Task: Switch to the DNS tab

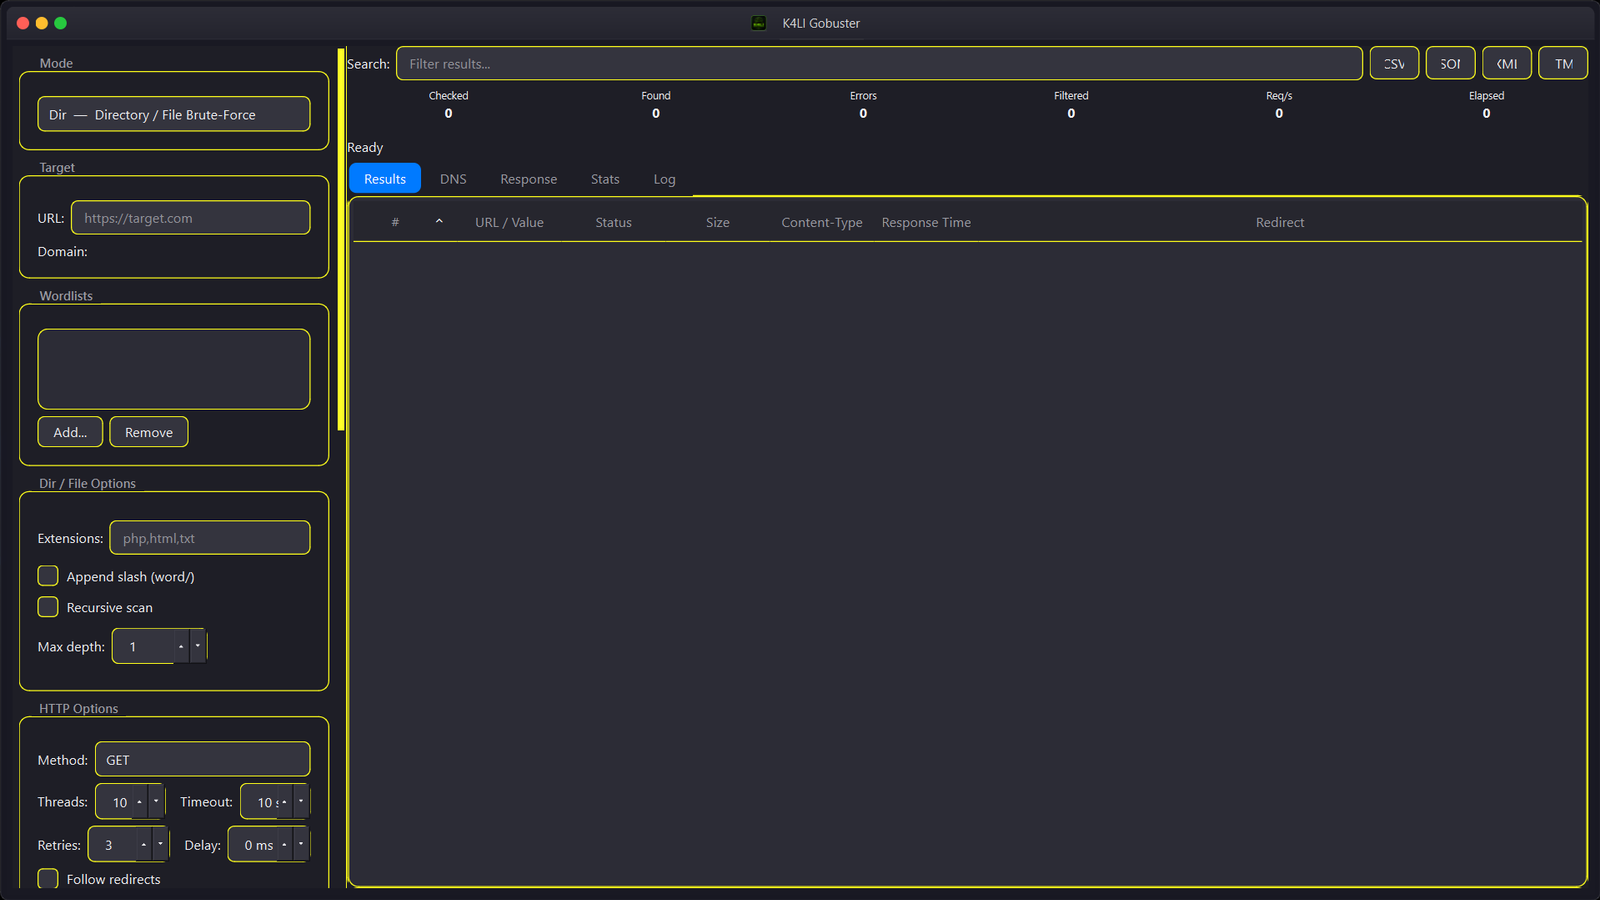Action: (x=453, y=179)
